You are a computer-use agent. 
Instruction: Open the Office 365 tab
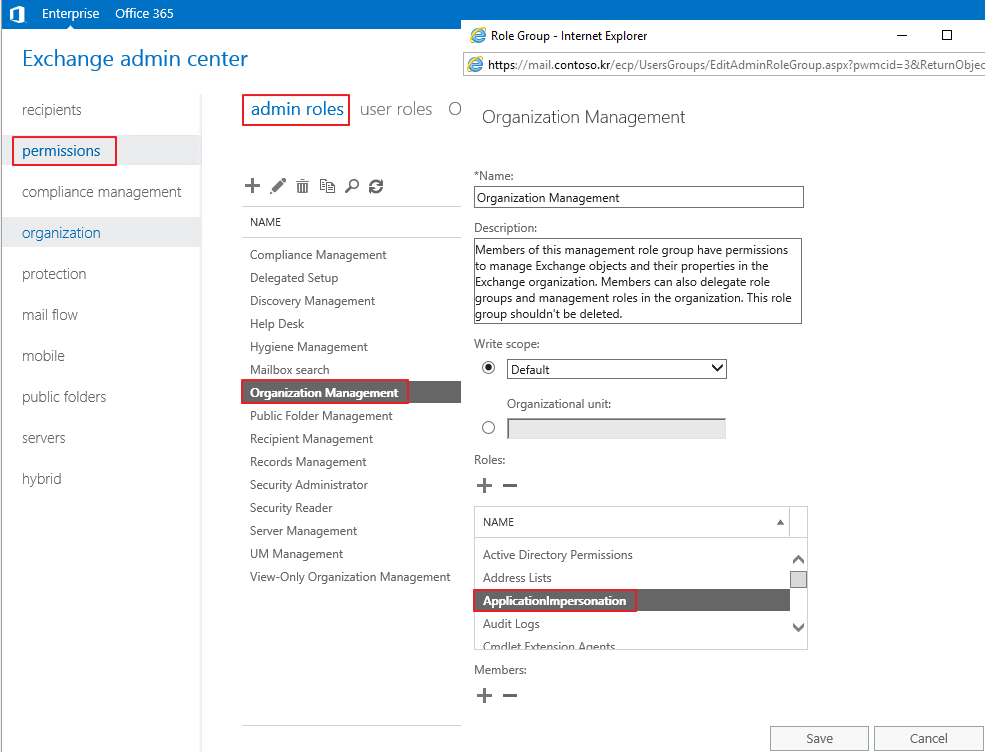pos(144,13)
